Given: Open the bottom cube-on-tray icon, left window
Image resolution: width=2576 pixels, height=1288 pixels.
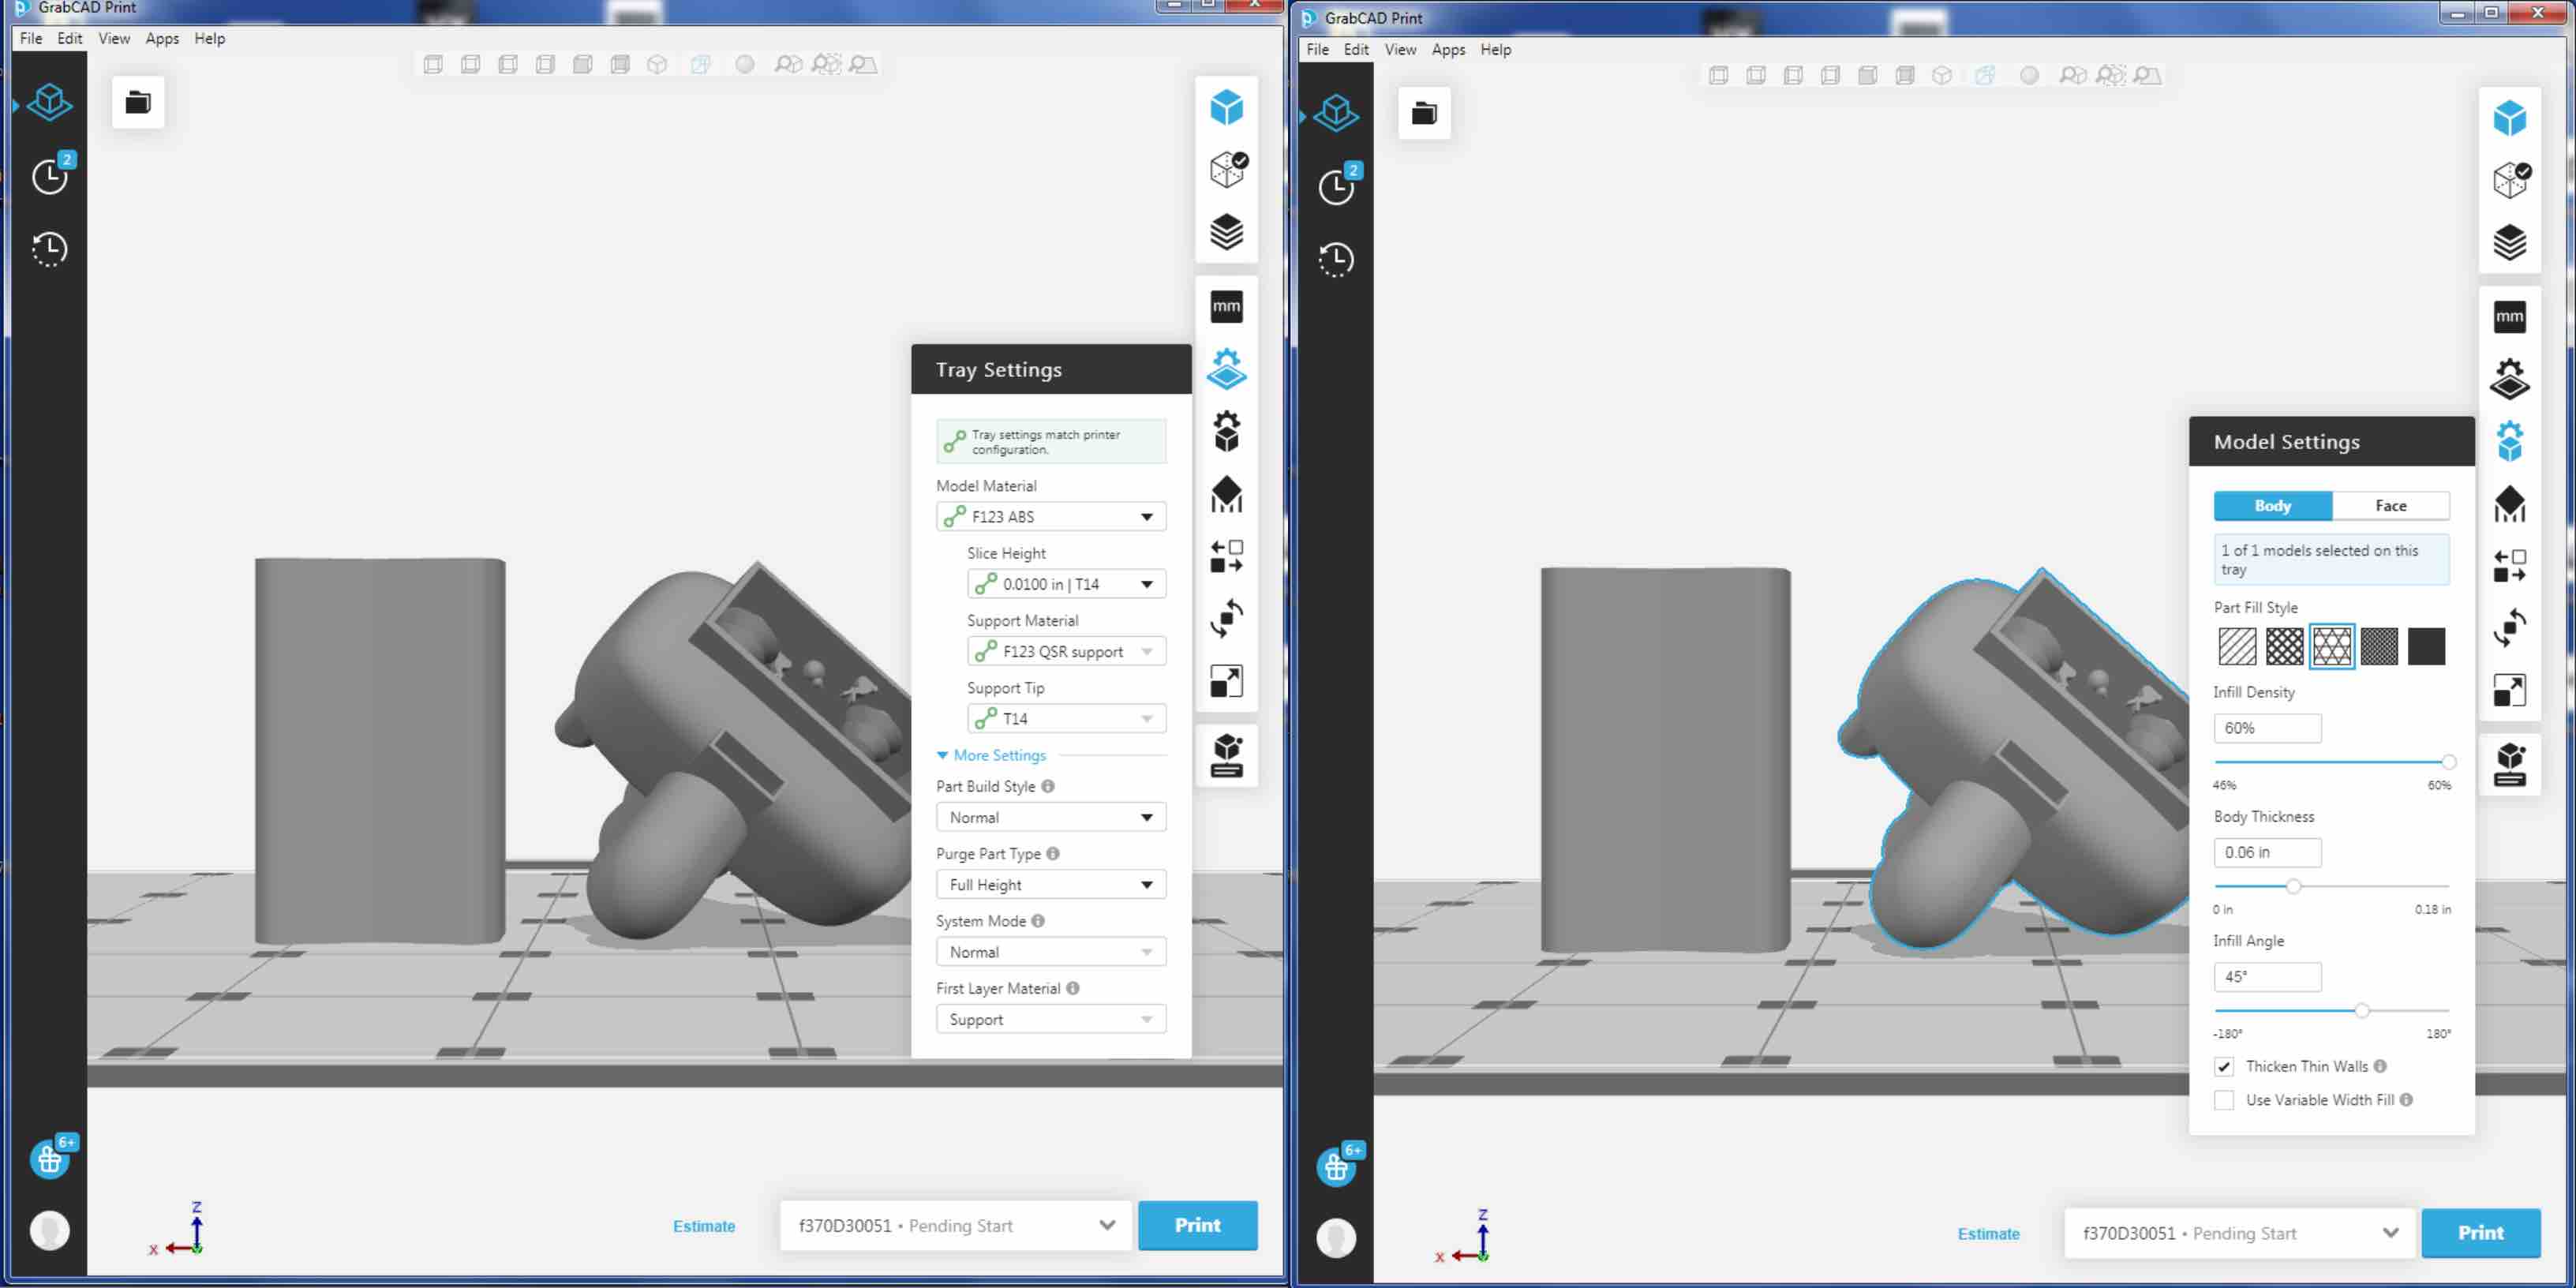Looking at the screenshot, I should [1226, 755].
